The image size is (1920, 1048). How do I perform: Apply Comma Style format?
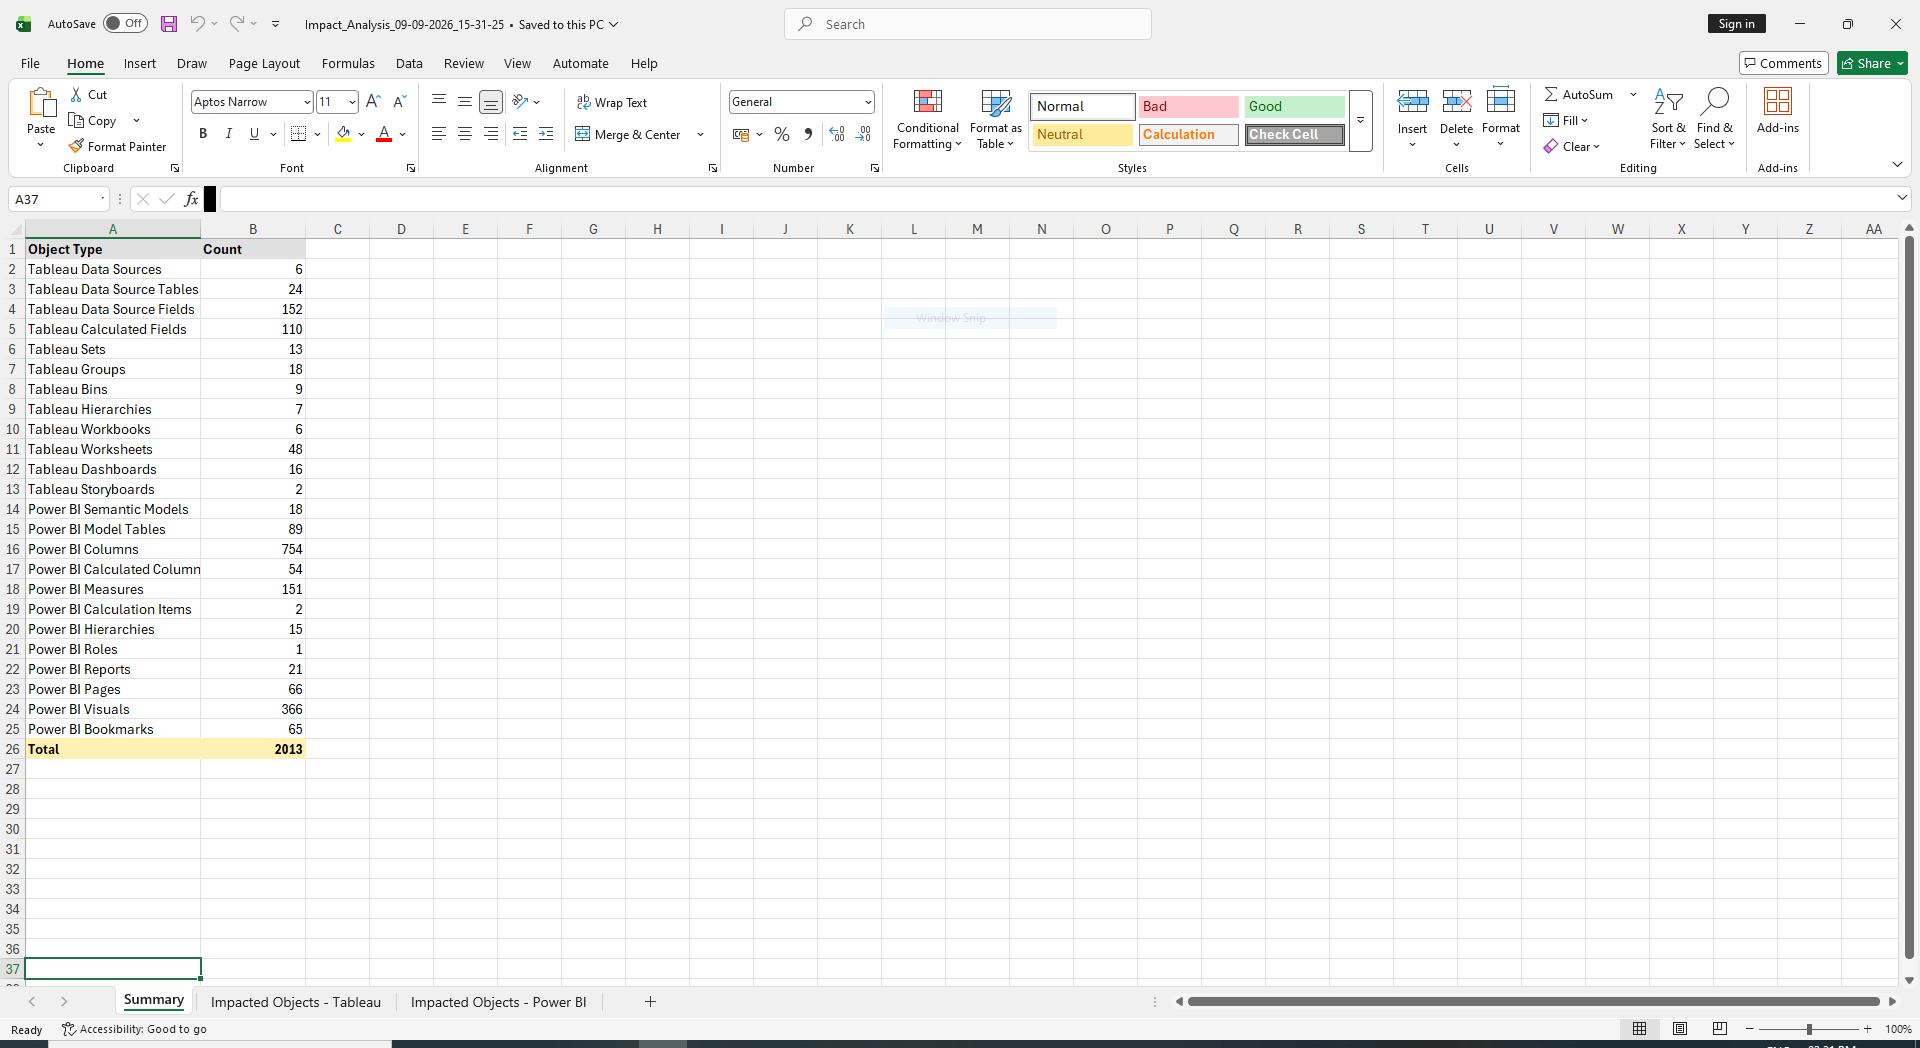(808, 134)
